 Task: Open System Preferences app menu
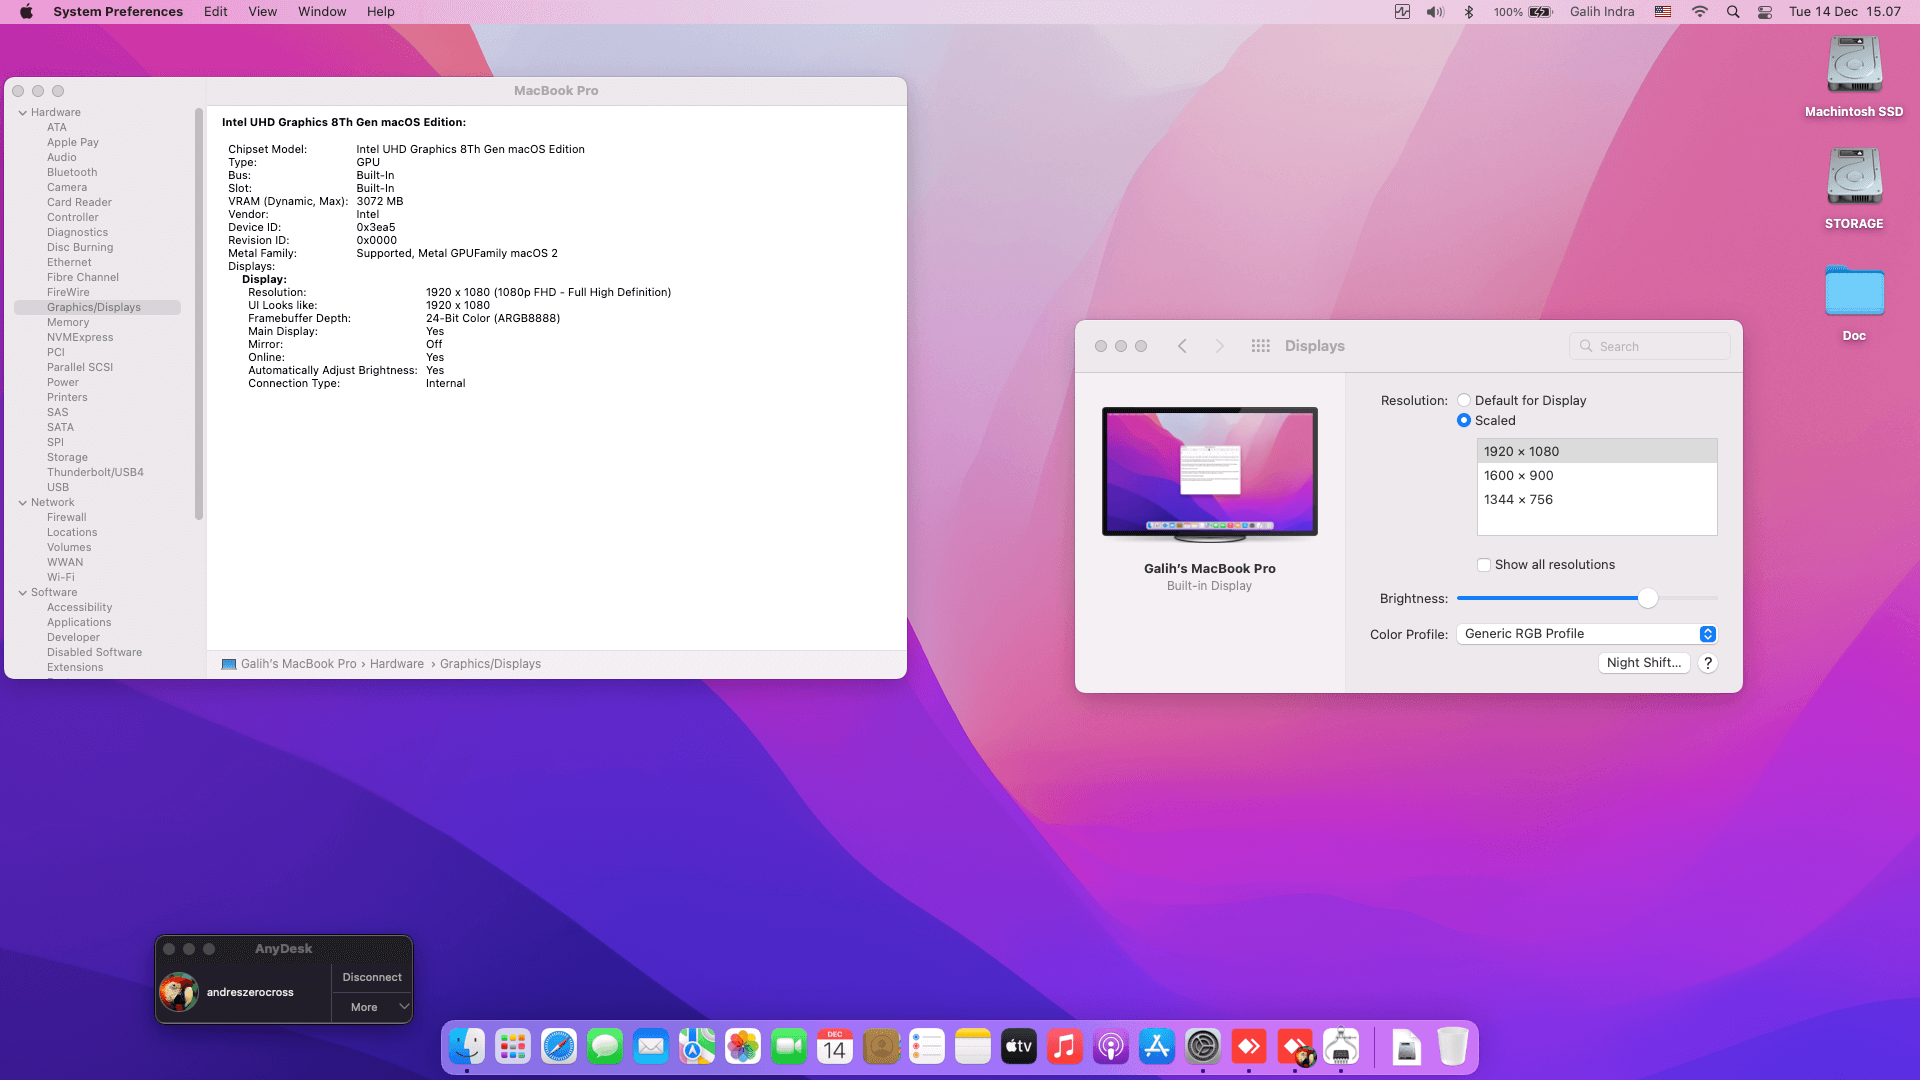click(118, 12)
